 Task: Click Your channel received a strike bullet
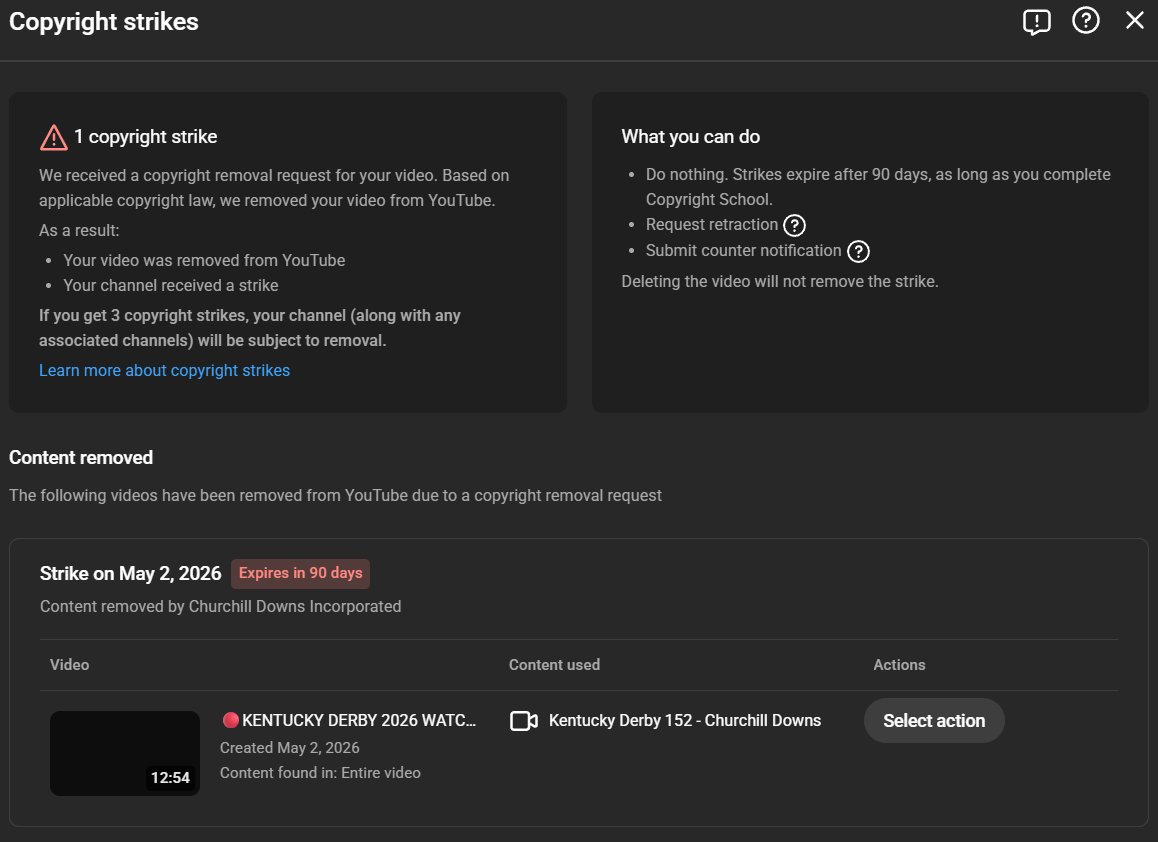(x=171, y=285)
